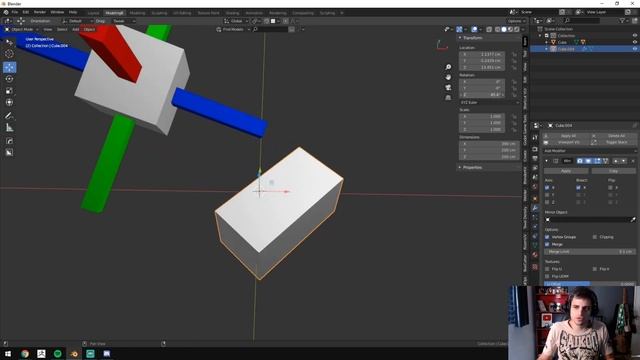640x360 pixels.
Task: Switch to the Layout workspace tab
Action: (93, 13)
